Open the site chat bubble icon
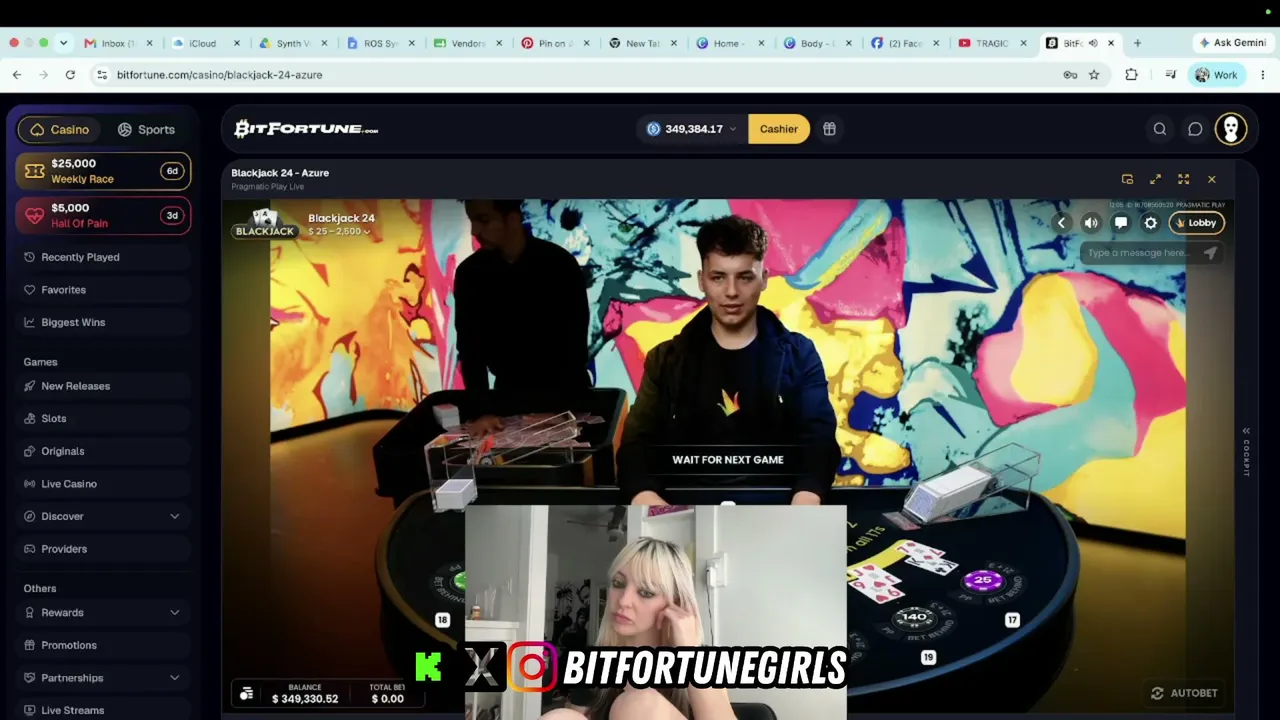Image resolution: width=1280 pixels, height=720 pixels. 1195,129
